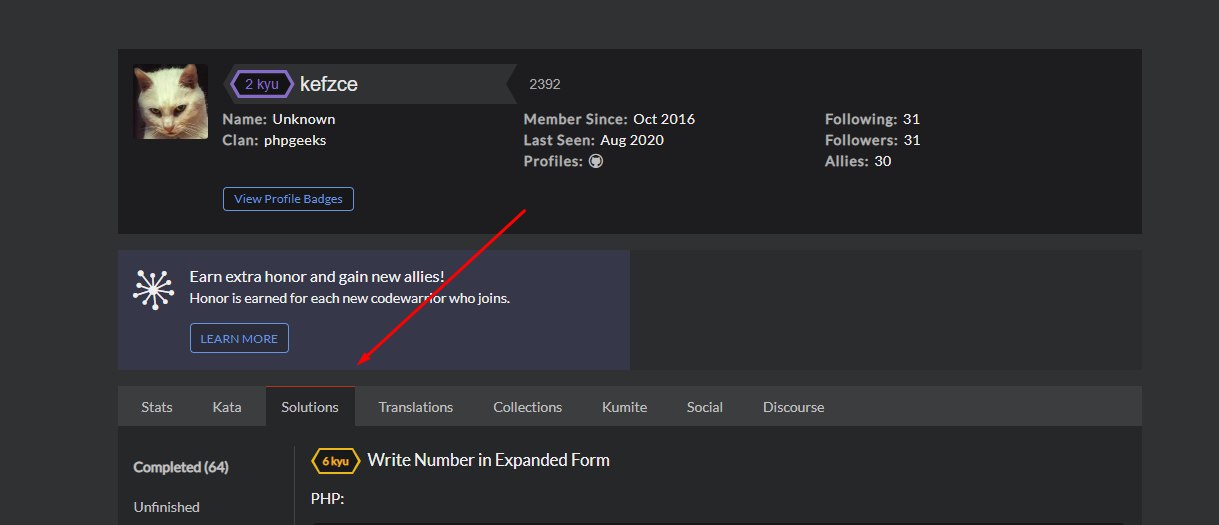Screen dimensions: 1219x525
Task: Click the PHP: language label
Action: (x=328, y=498)
